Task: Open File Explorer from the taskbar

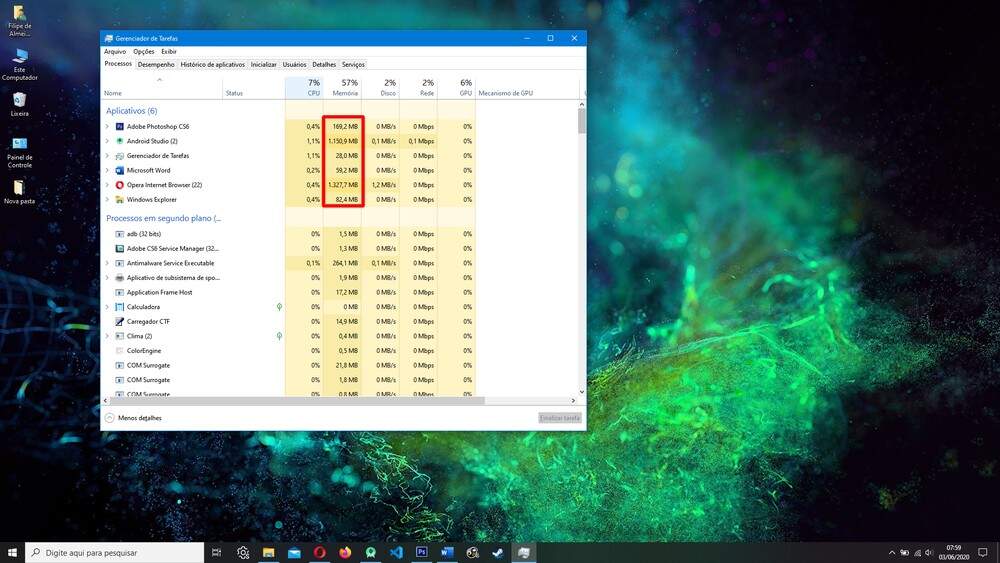Action: 268,552
